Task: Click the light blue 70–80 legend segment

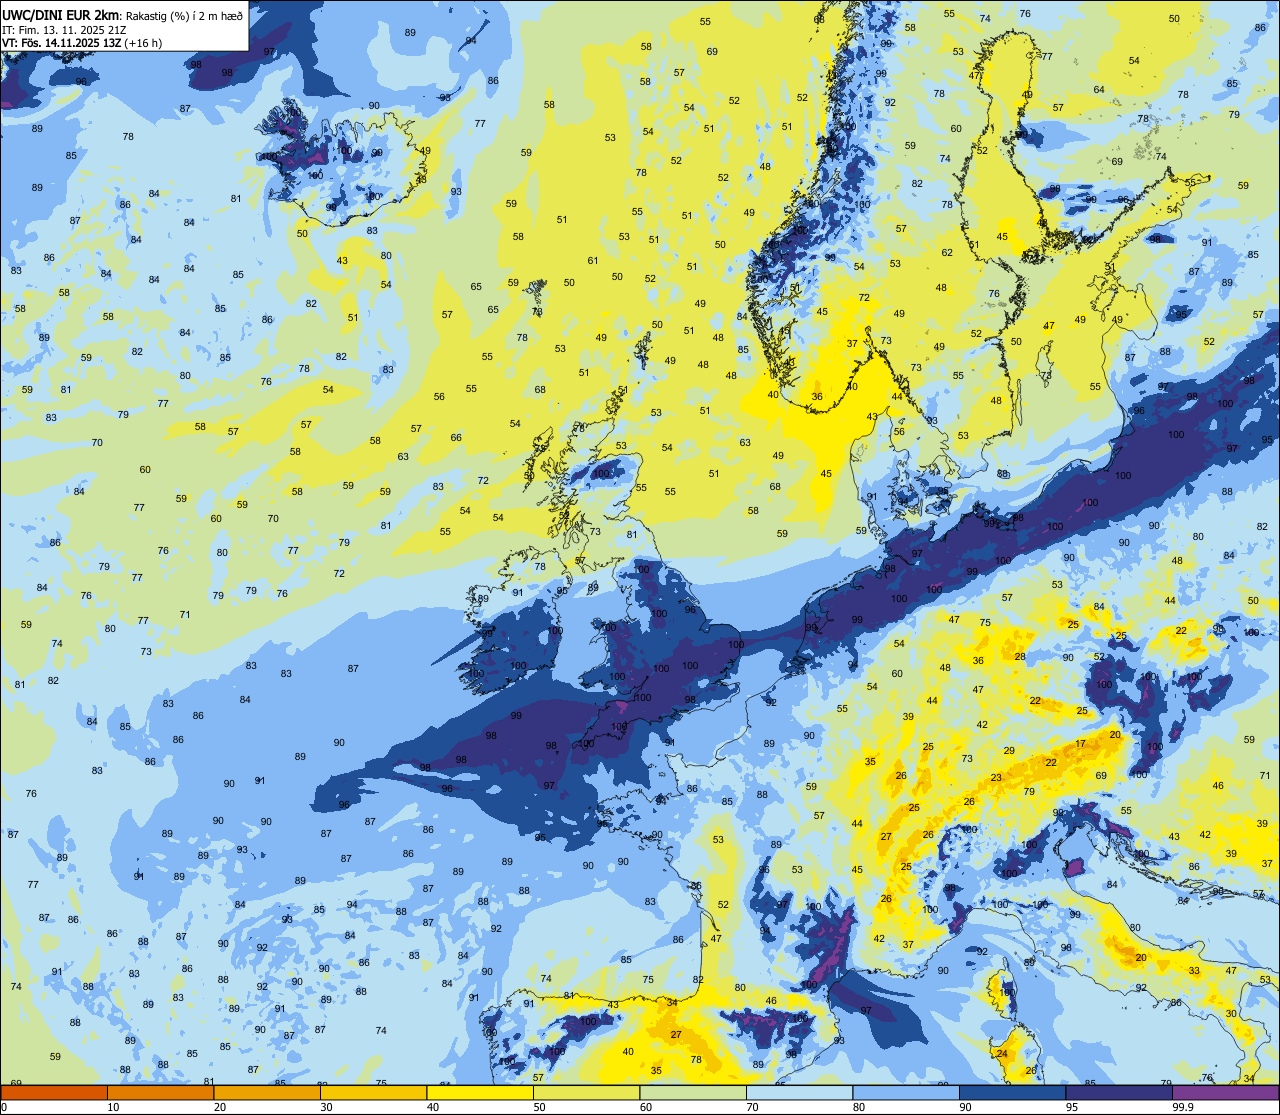Action: pyautogui.click(x=800, y=1092)
